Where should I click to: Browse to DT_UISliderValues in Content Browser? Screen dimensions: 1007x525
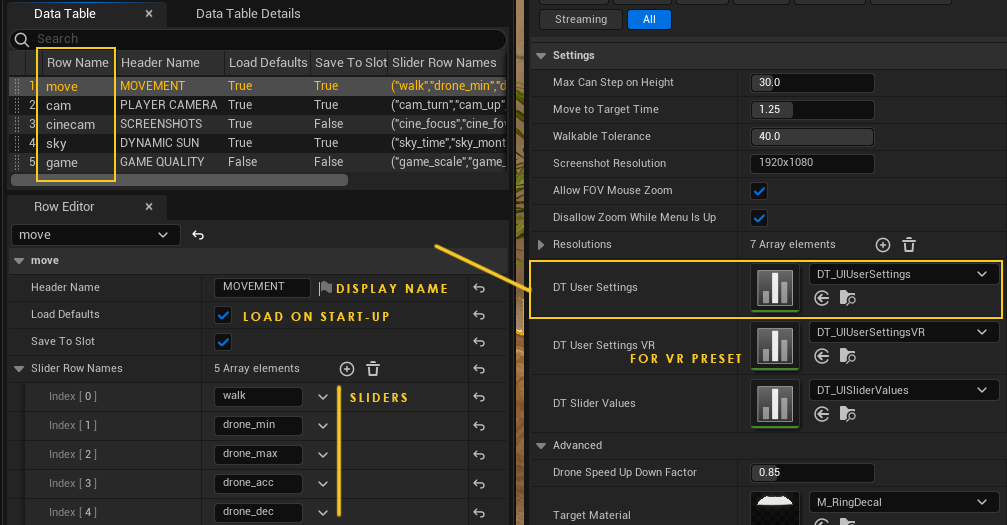coord(848,414)
